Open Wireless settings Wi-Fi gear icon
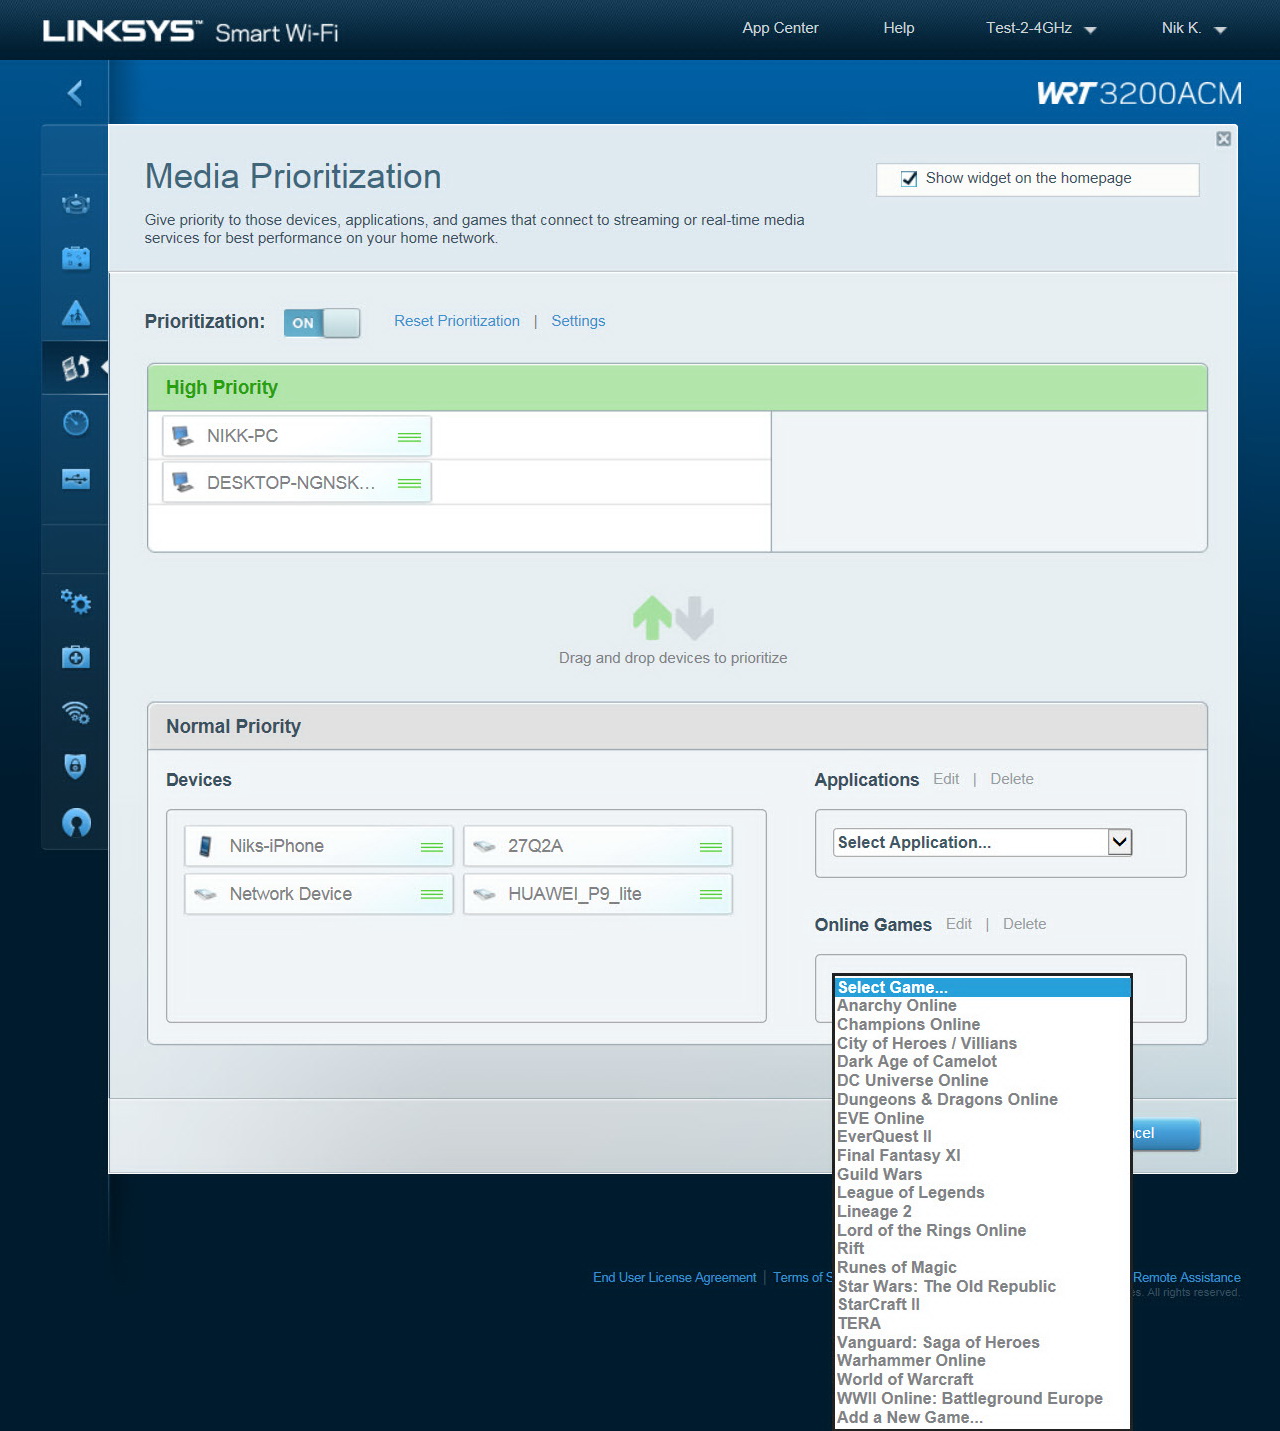This screenshot has height=1431, width=1280. (76, 712)
